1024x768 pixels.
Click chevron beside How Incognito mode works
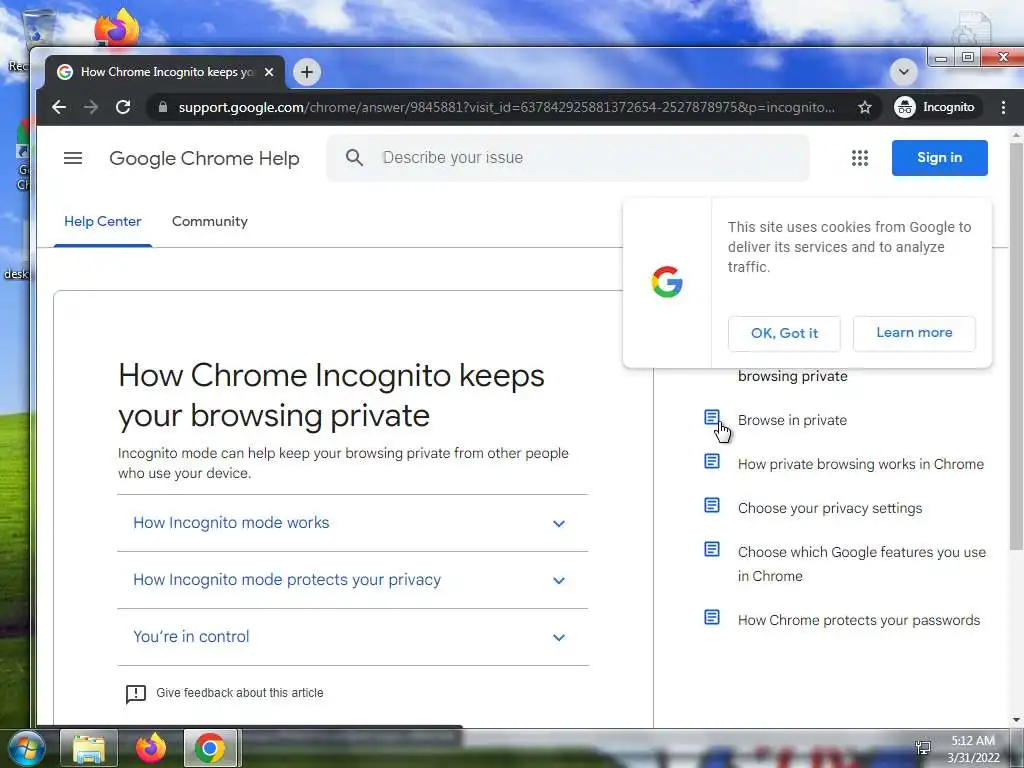(x=558, y=524)
